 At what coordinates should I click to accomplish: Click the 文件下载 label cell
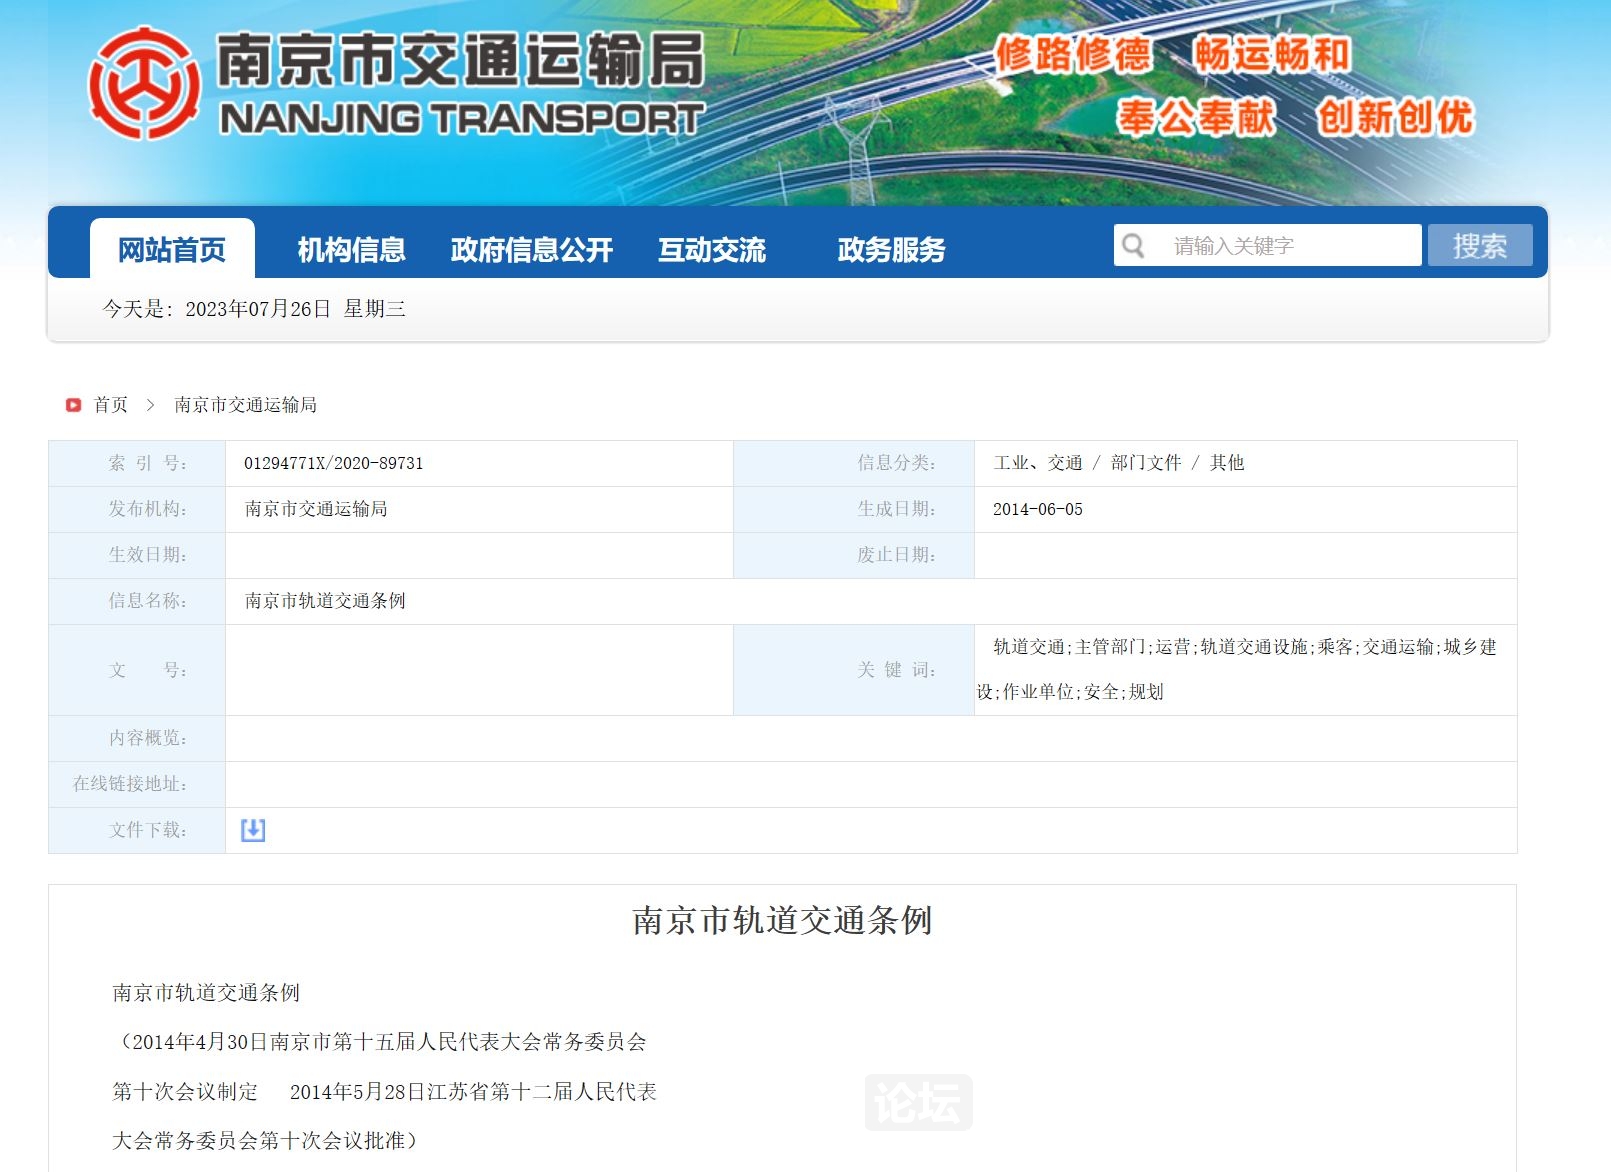137,830
